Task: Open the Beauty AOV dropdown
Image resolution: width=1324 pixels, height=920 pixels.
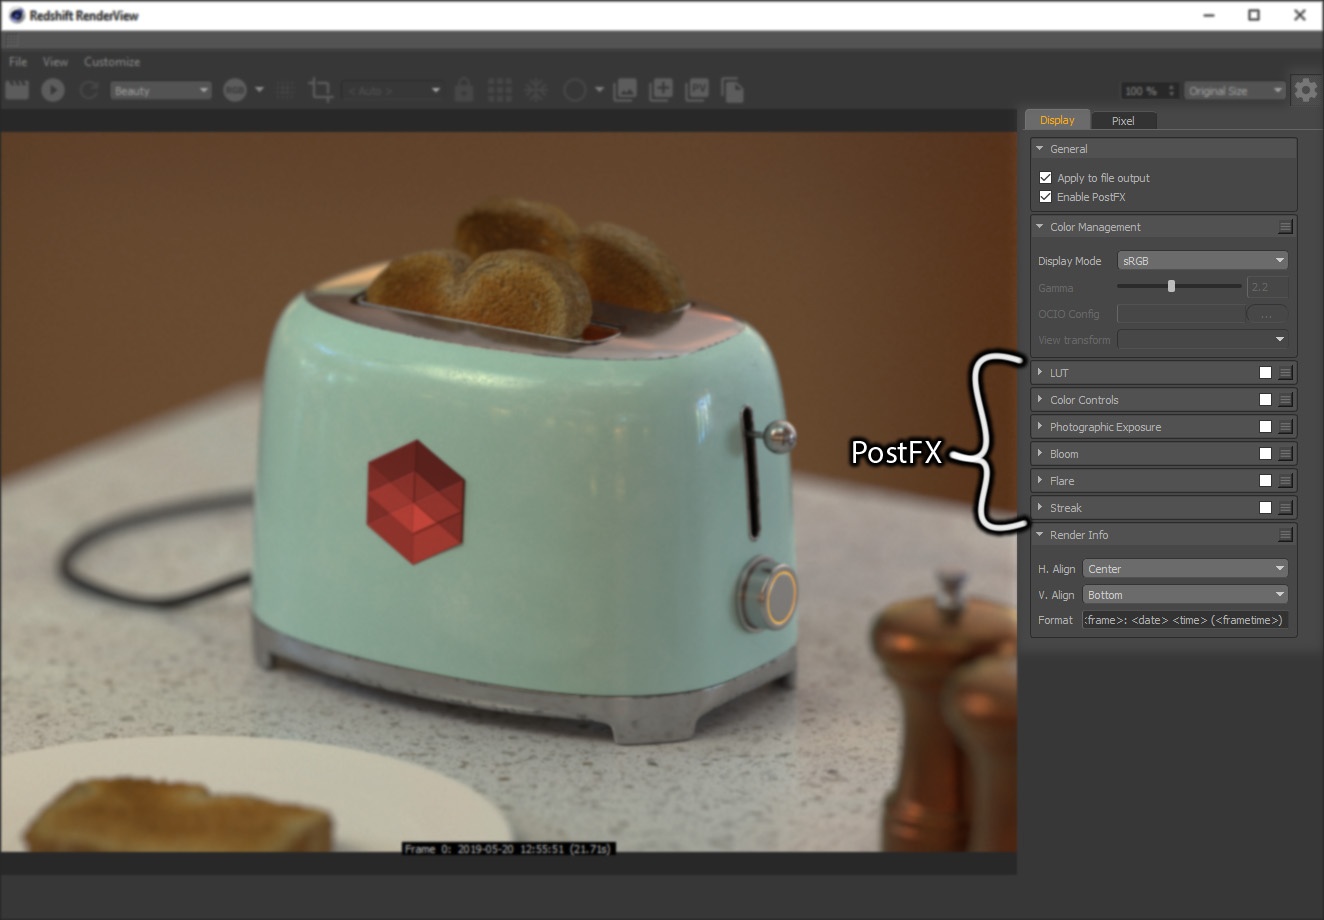Action: [x=160, y=90]
